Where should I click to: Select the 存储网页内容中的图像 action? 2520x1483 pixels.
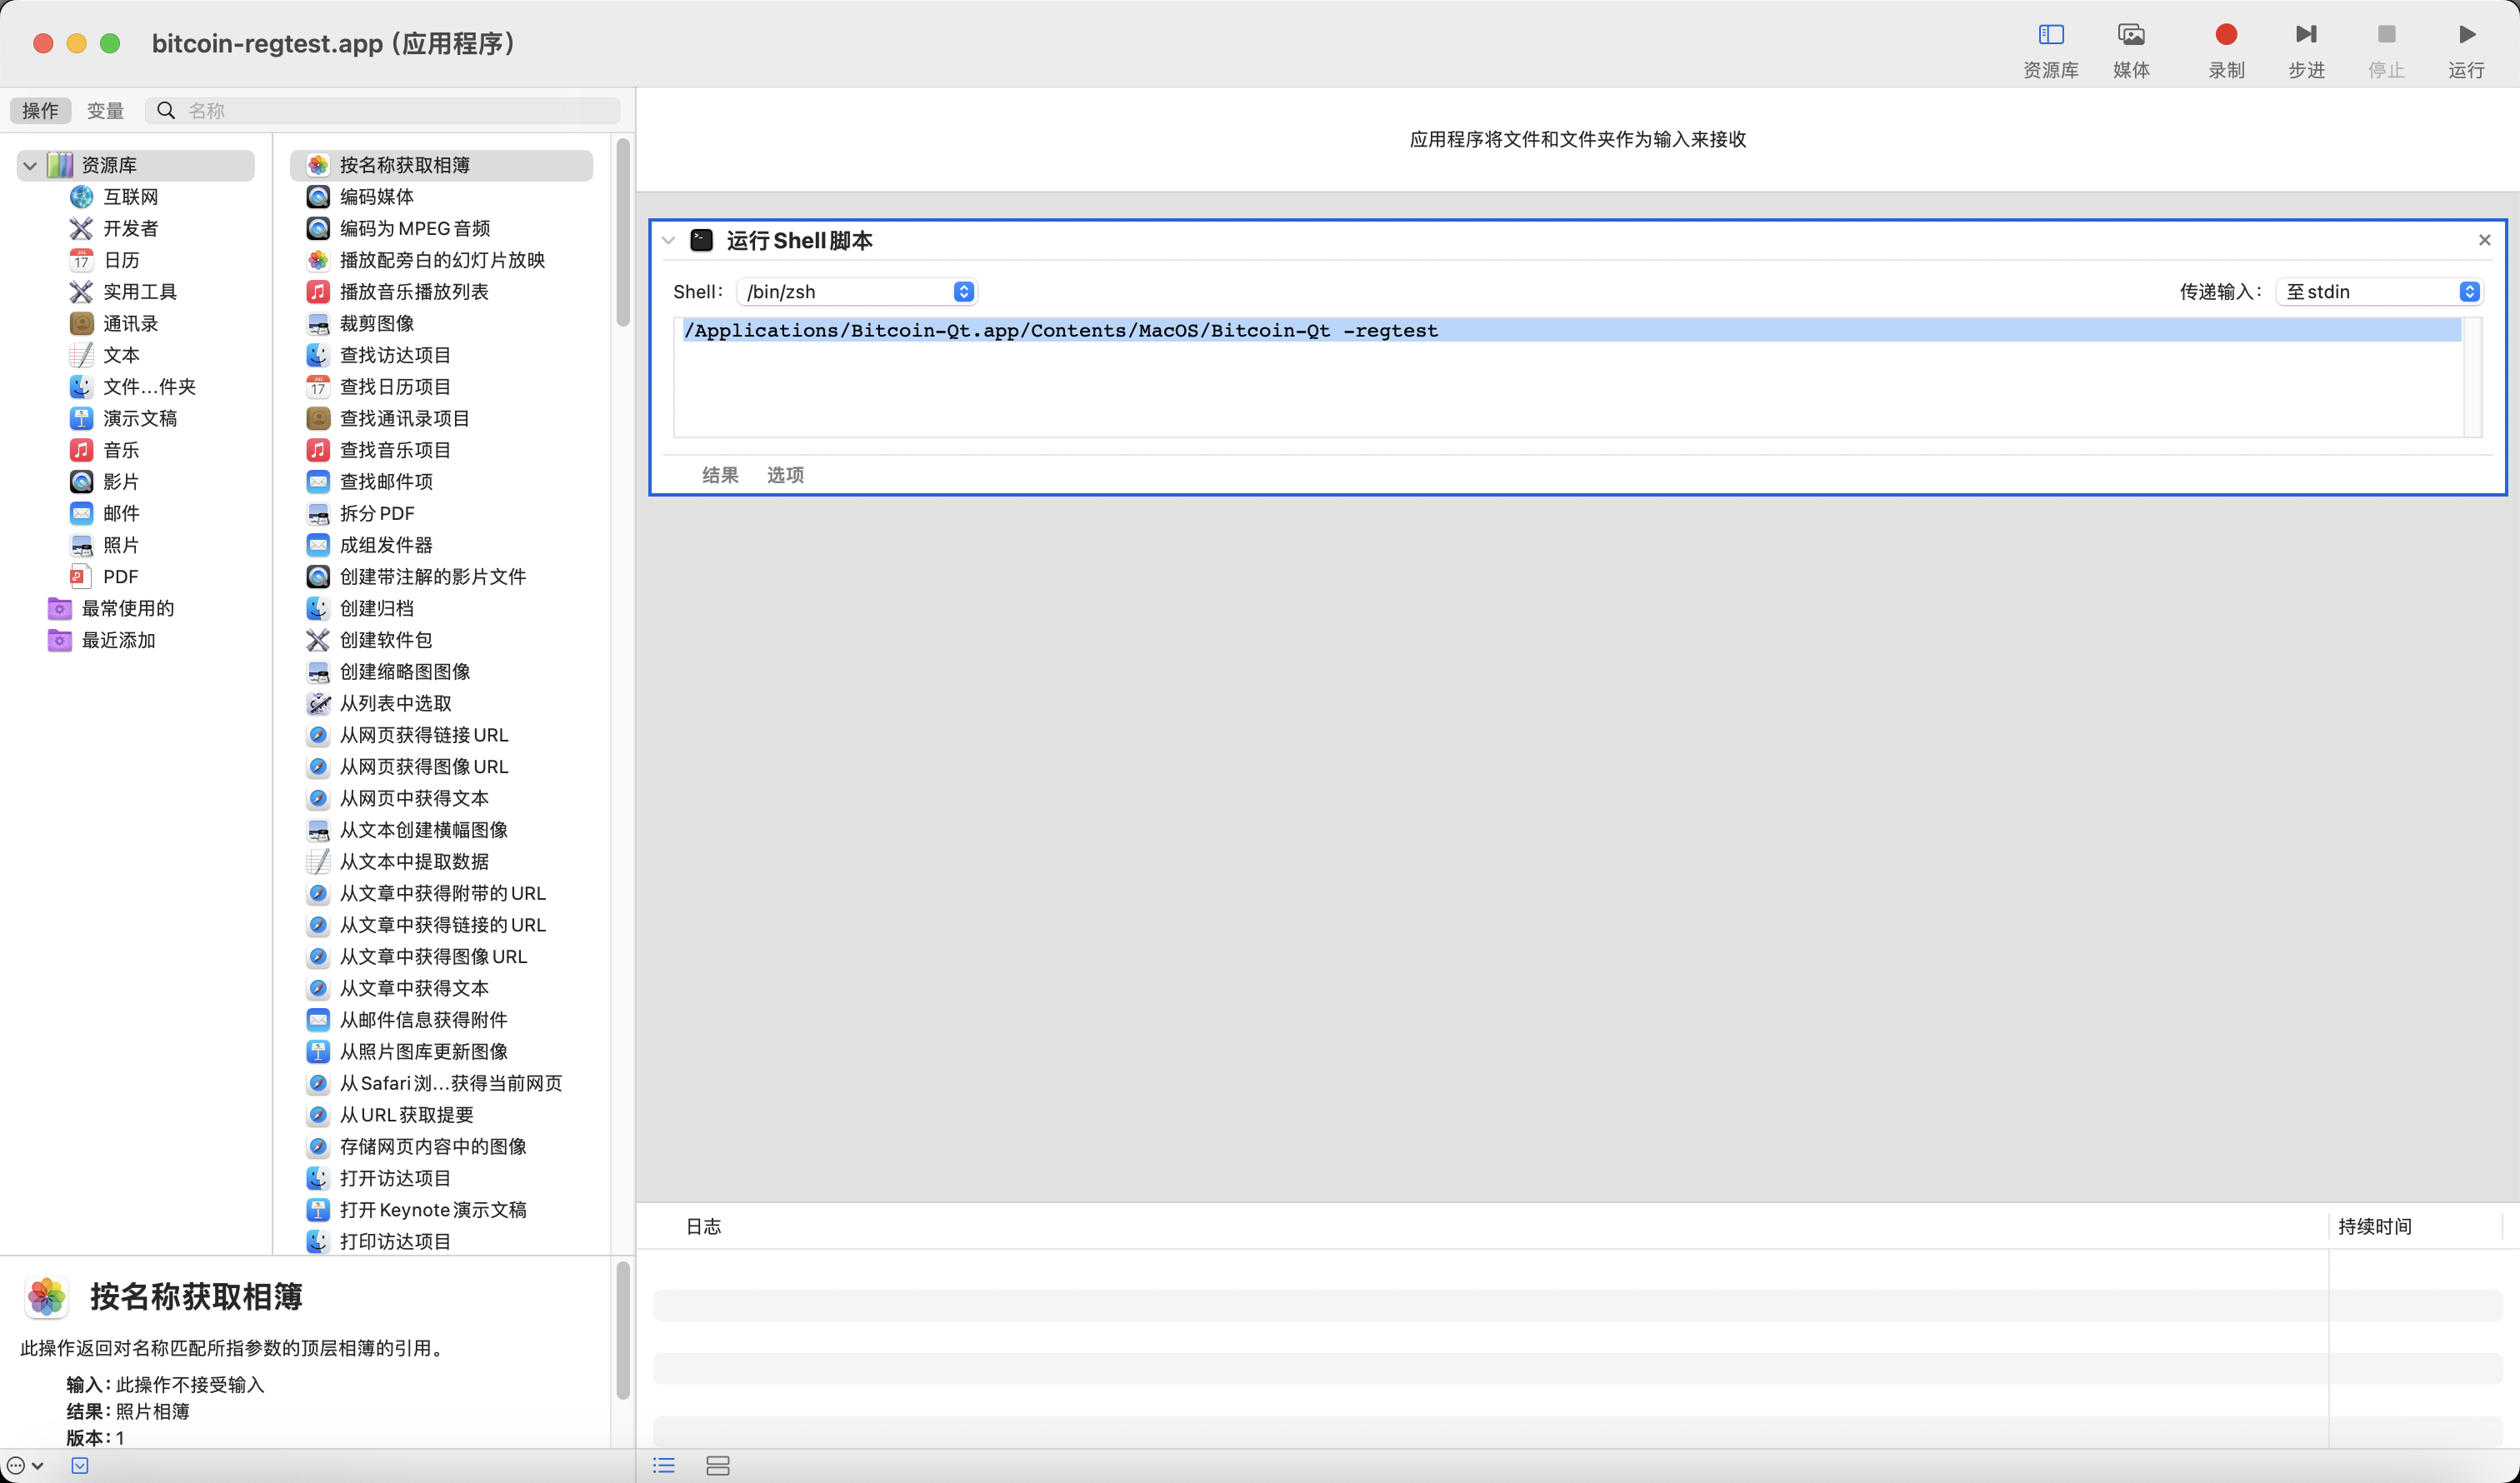click(x=432, y=1147)
